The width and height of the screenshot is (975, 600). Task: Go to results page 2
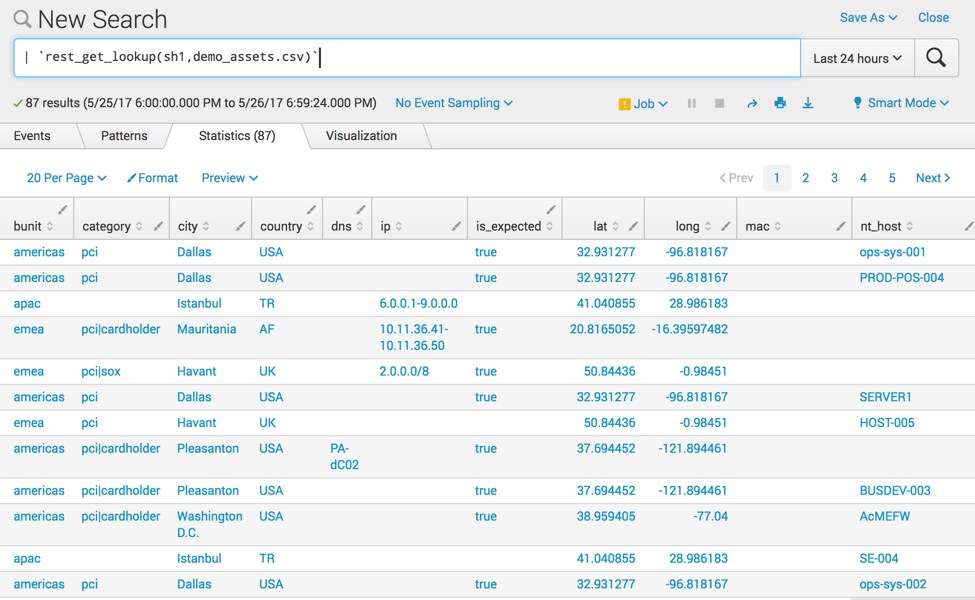coord(805,178)
